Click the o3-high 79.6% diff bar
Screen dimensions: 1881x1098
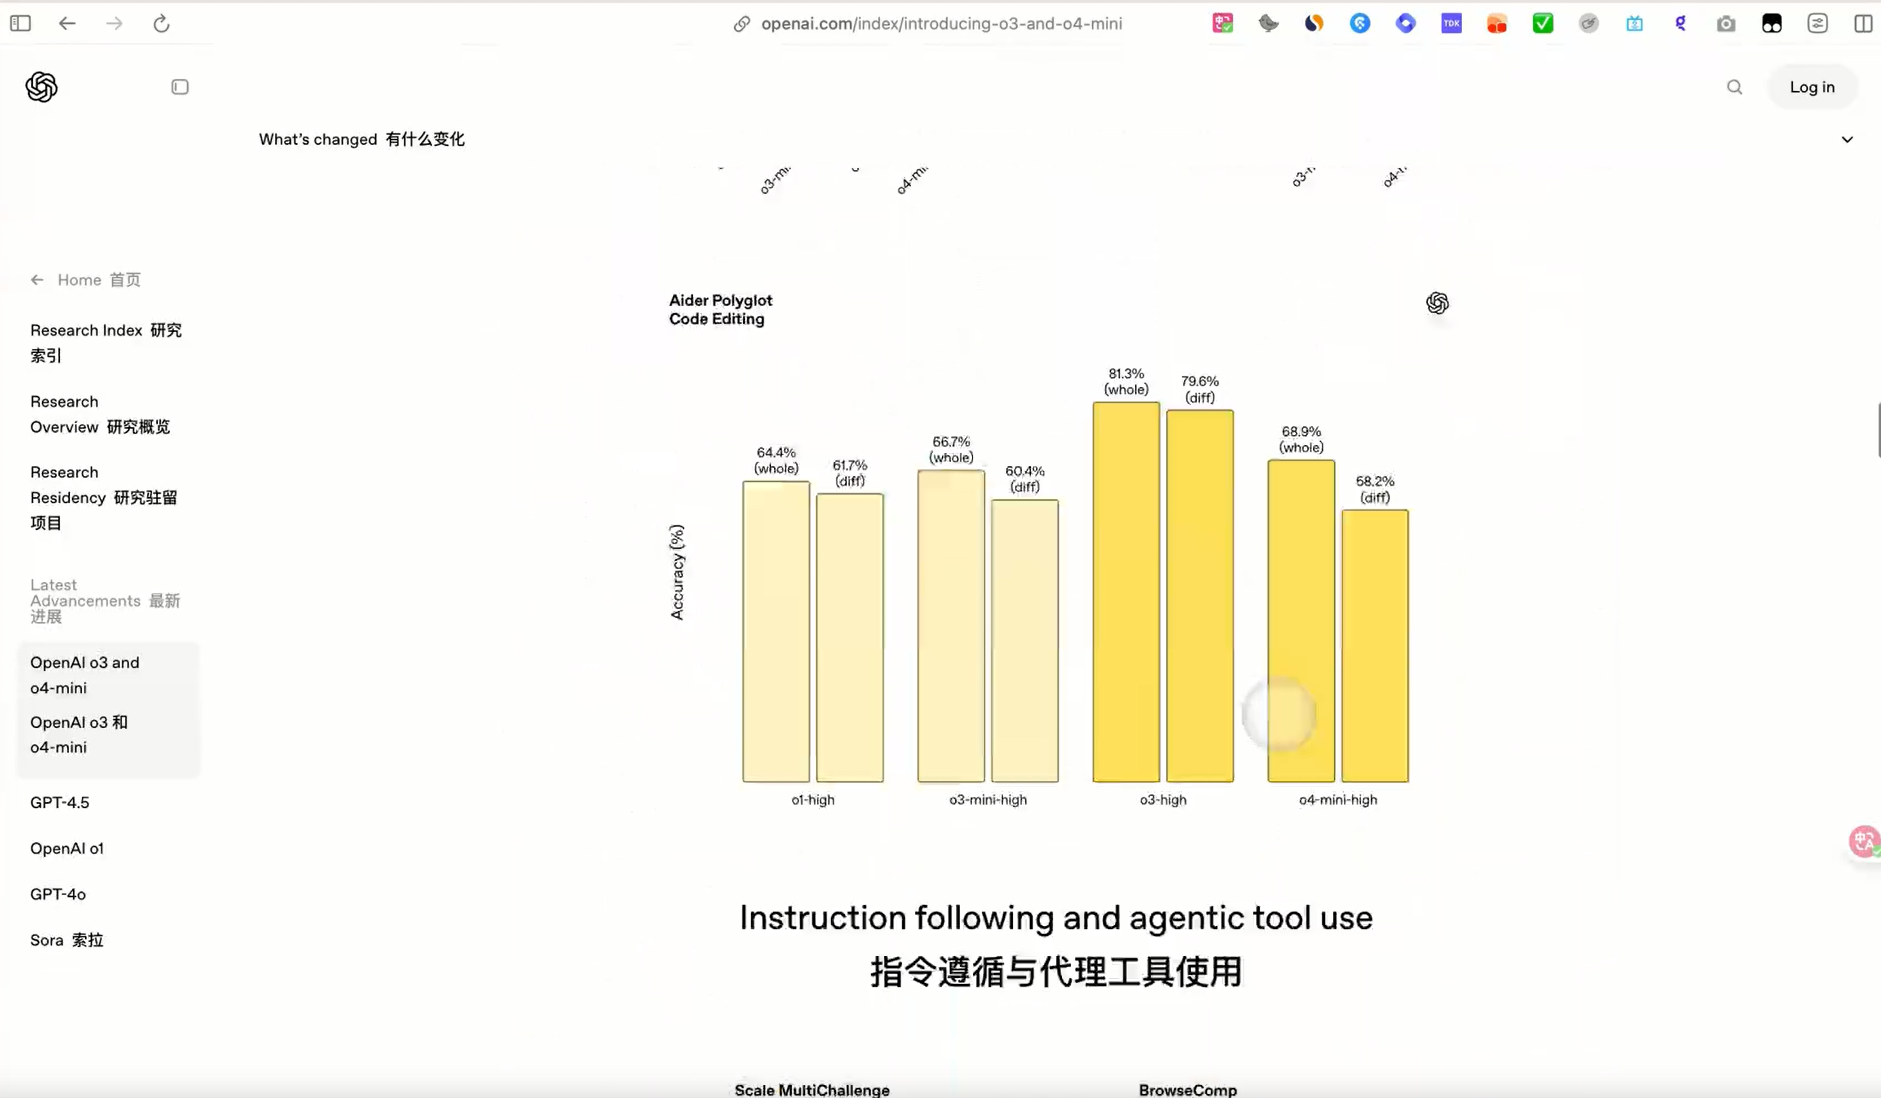(1200, 595)
